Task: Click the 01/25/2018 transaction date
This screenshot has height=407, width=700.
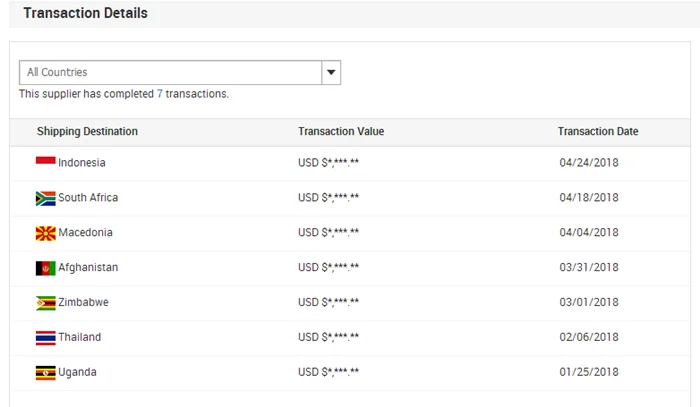Action: [x=589, y=373]
